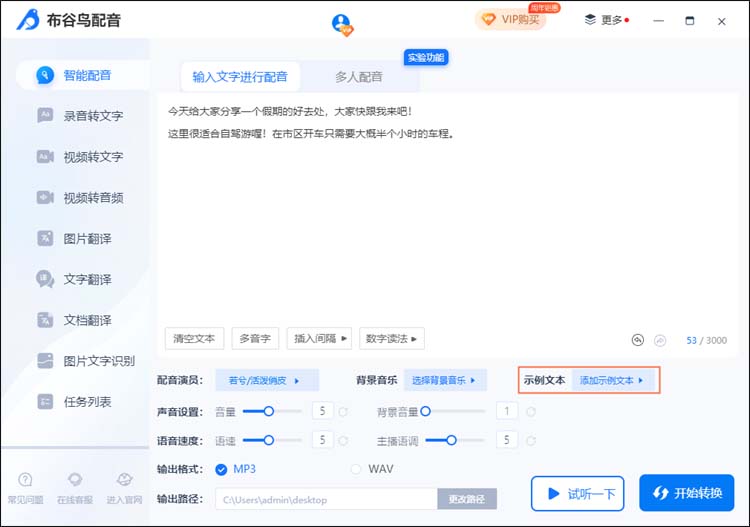750x527 pixels.
Task: Select the MP3 output format
Action: [x=235, y=469]
